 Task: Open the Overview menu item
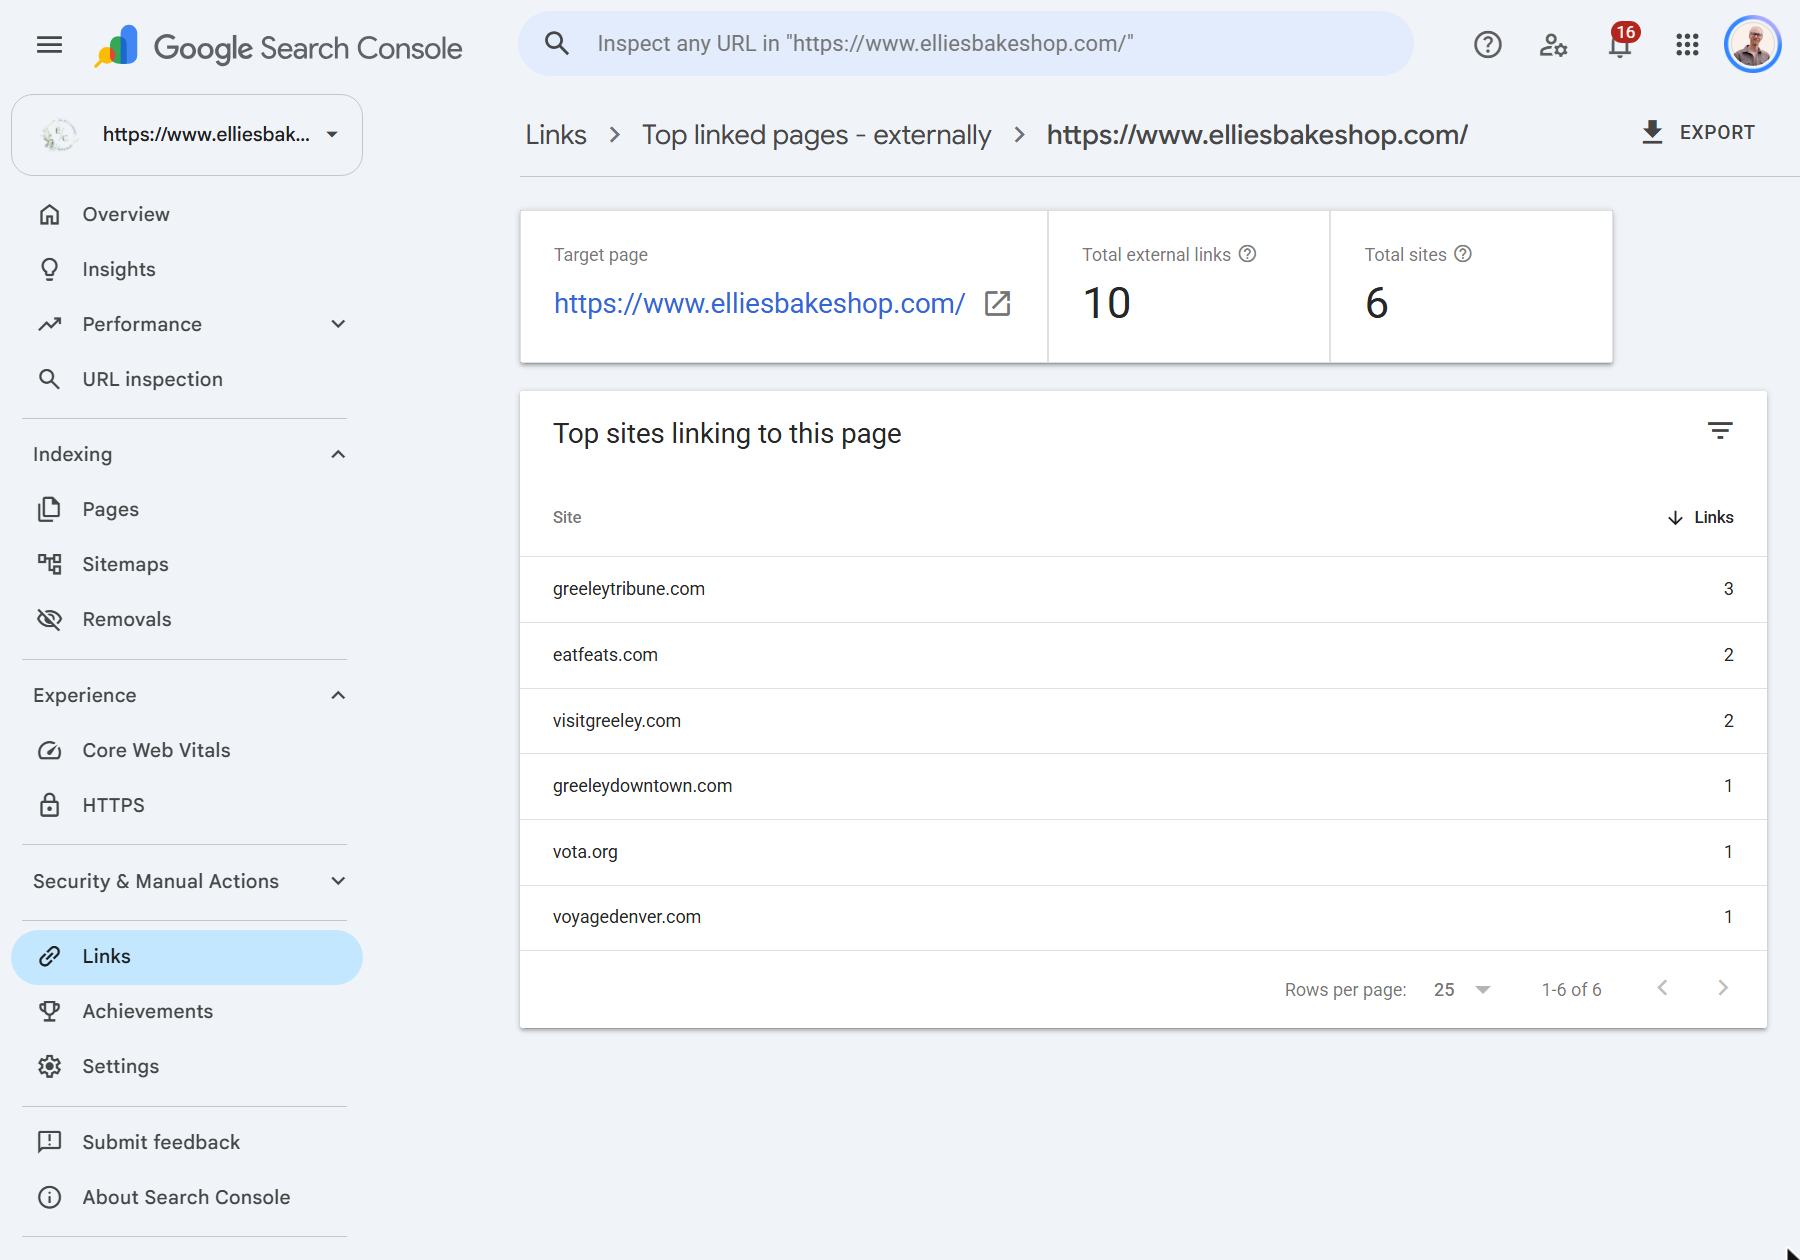tap(187, 214)
